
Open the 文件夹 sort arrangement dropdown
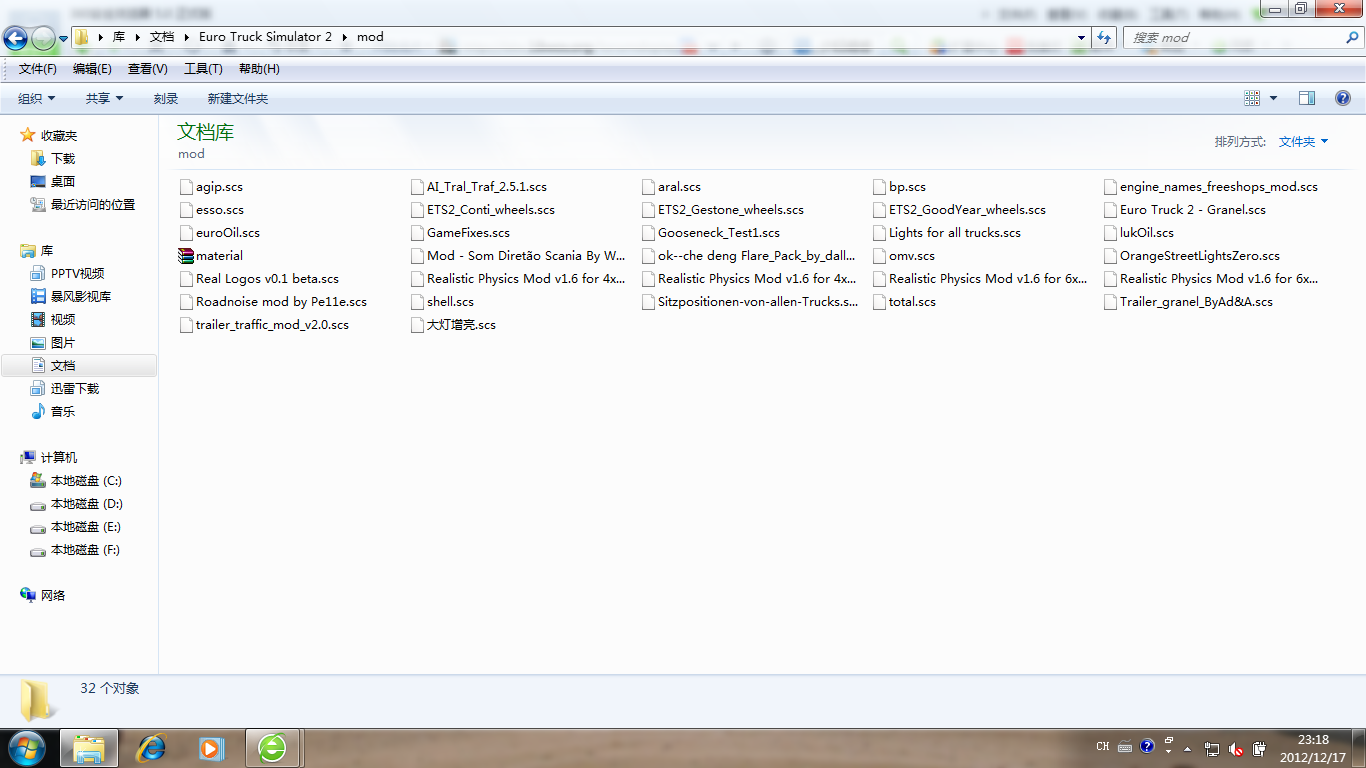click(x=1303, y=142)
